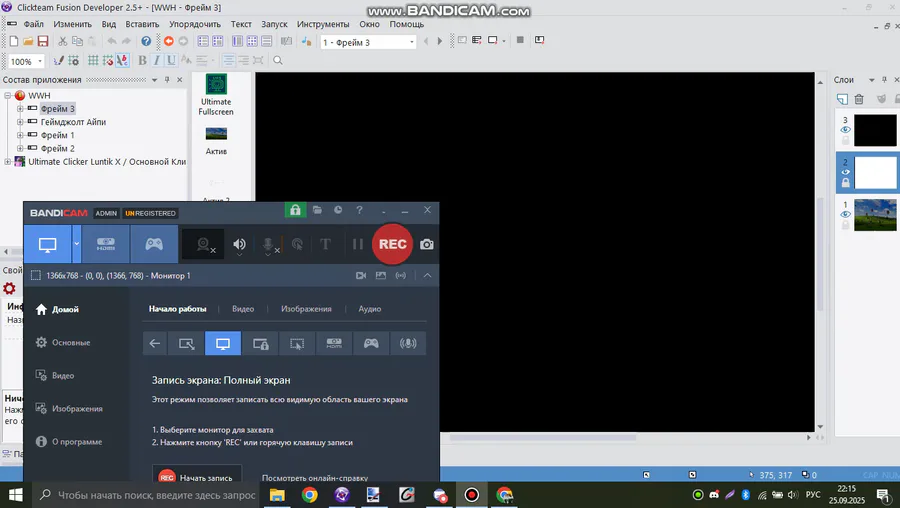This screenshot has height=508, width=900.
Task: Open Bandicam scheduled recording clock icon
Action: pyautogui.click(x=338, y=210)
